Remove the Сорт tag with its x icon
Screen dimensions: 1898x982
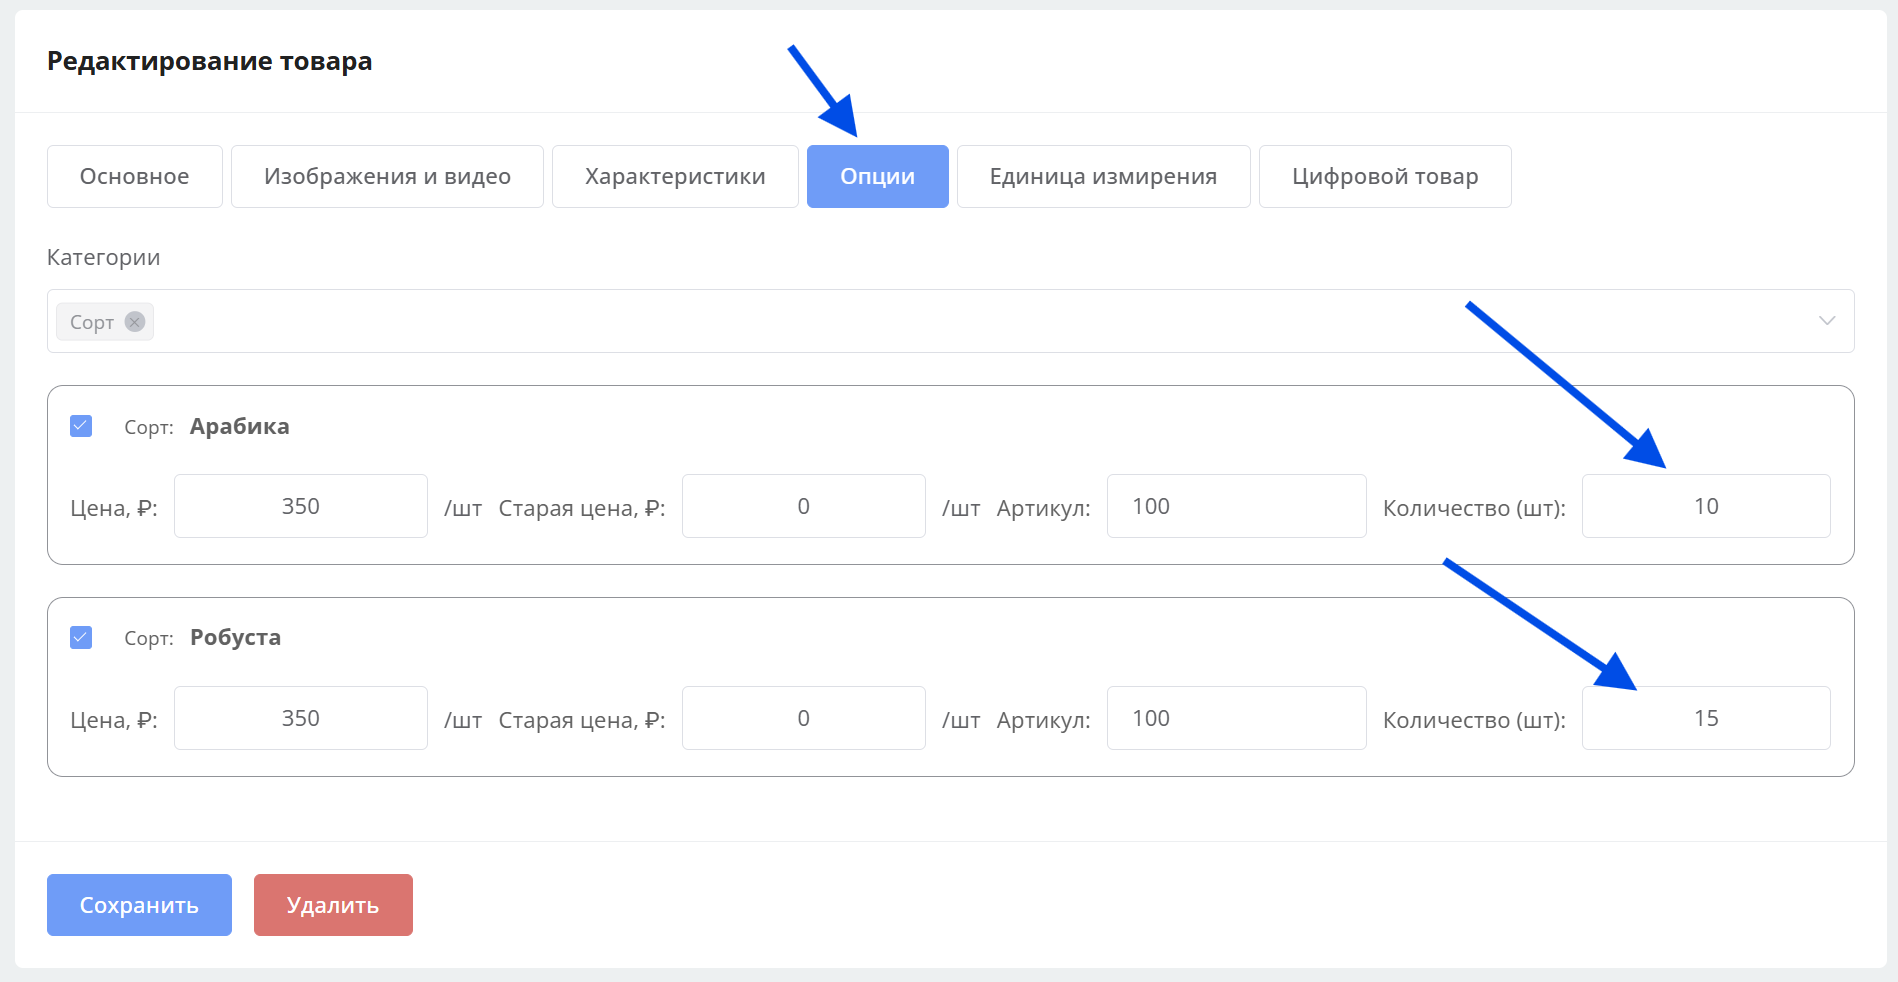click(135, 322)
